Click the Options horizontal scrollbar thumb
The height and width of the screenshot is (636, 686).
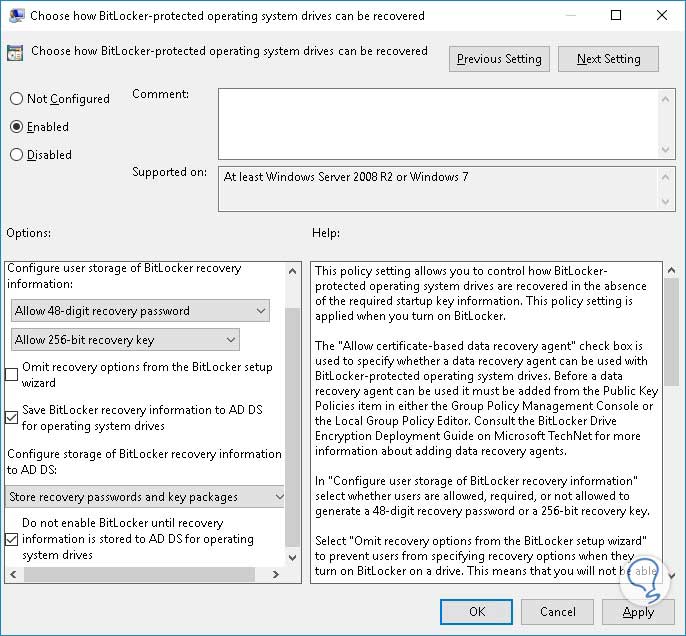click(139, 574)
